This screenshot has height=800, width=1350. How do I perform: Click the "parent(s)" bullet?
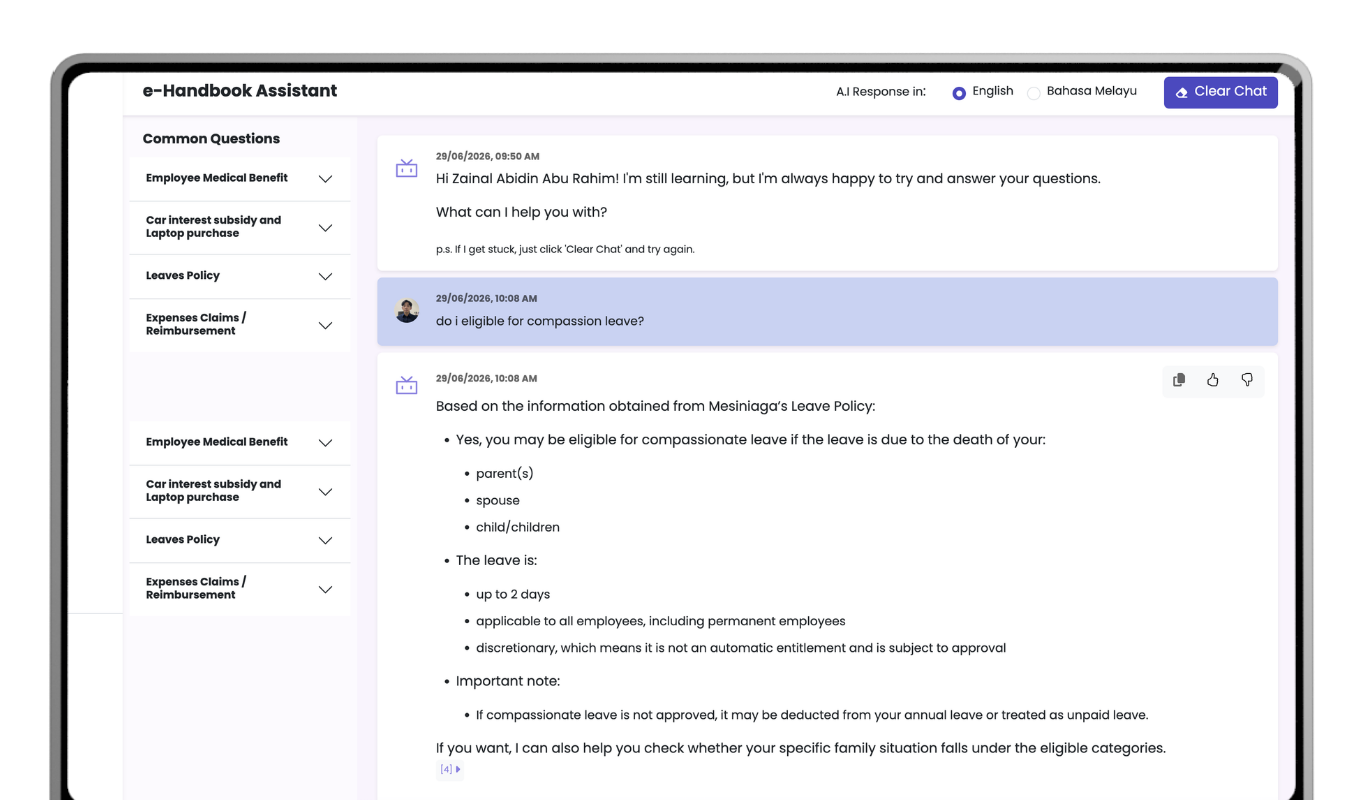(x=504, y=474)
